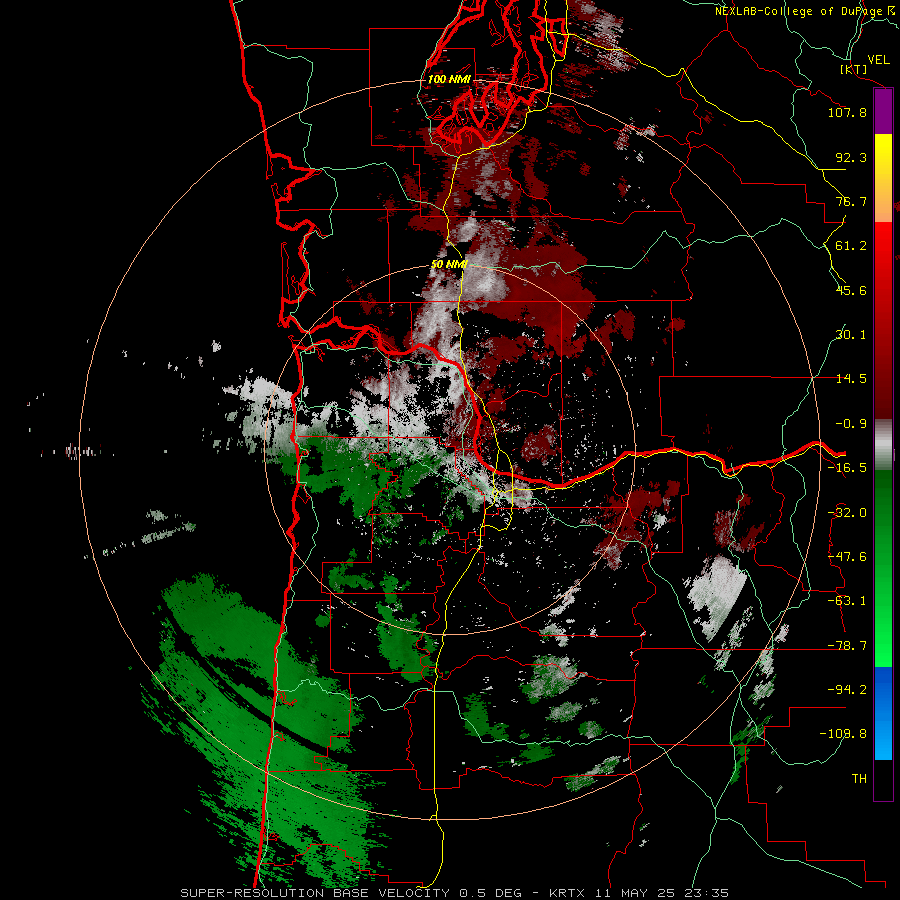
Task: Click the -32.0 velocity scale value
Action: tap(847, 513)
